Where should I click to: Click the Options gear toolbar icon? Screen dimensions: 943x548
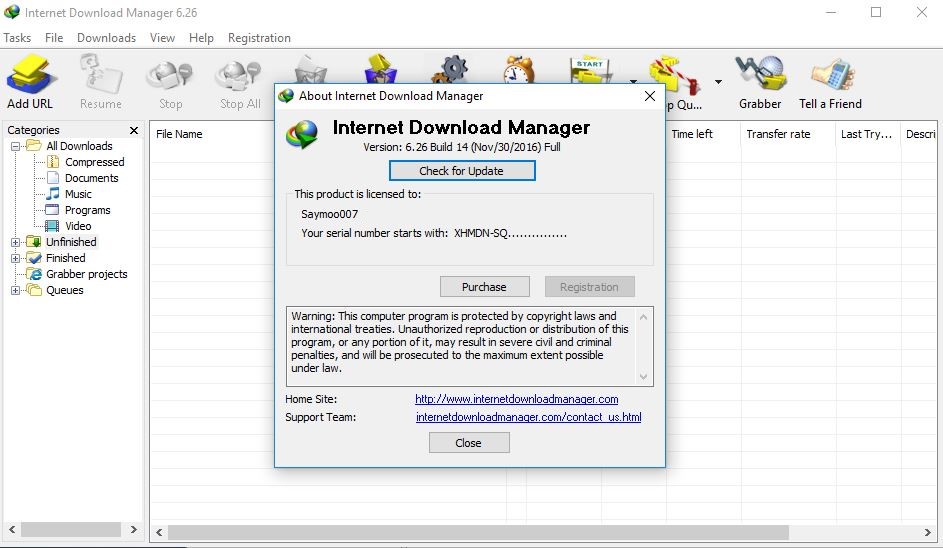pyautogui.click(x=451, y=70)
